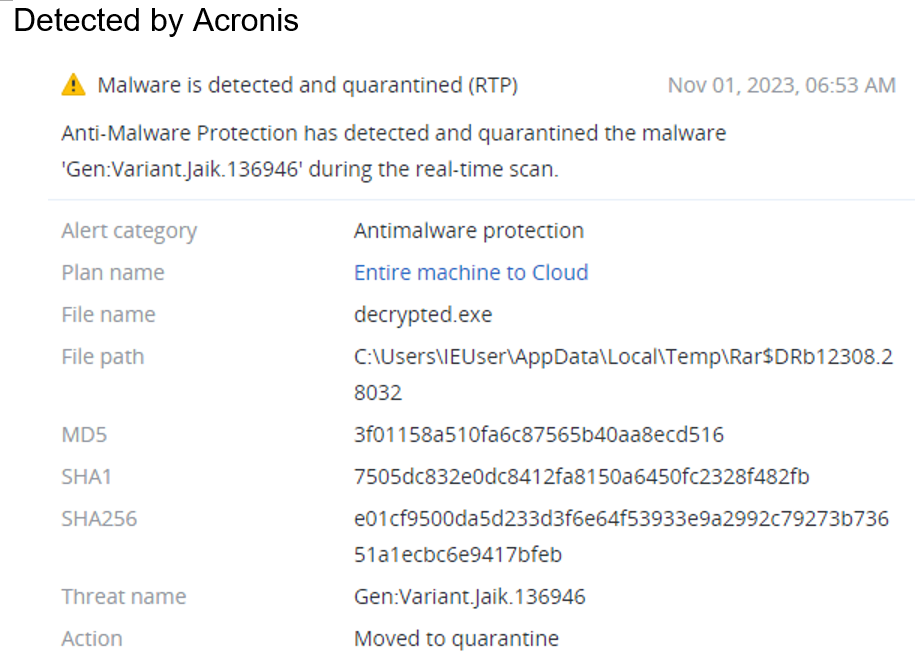Click the SHA256 hash value

pyautogui.click(x=621, y=536)
